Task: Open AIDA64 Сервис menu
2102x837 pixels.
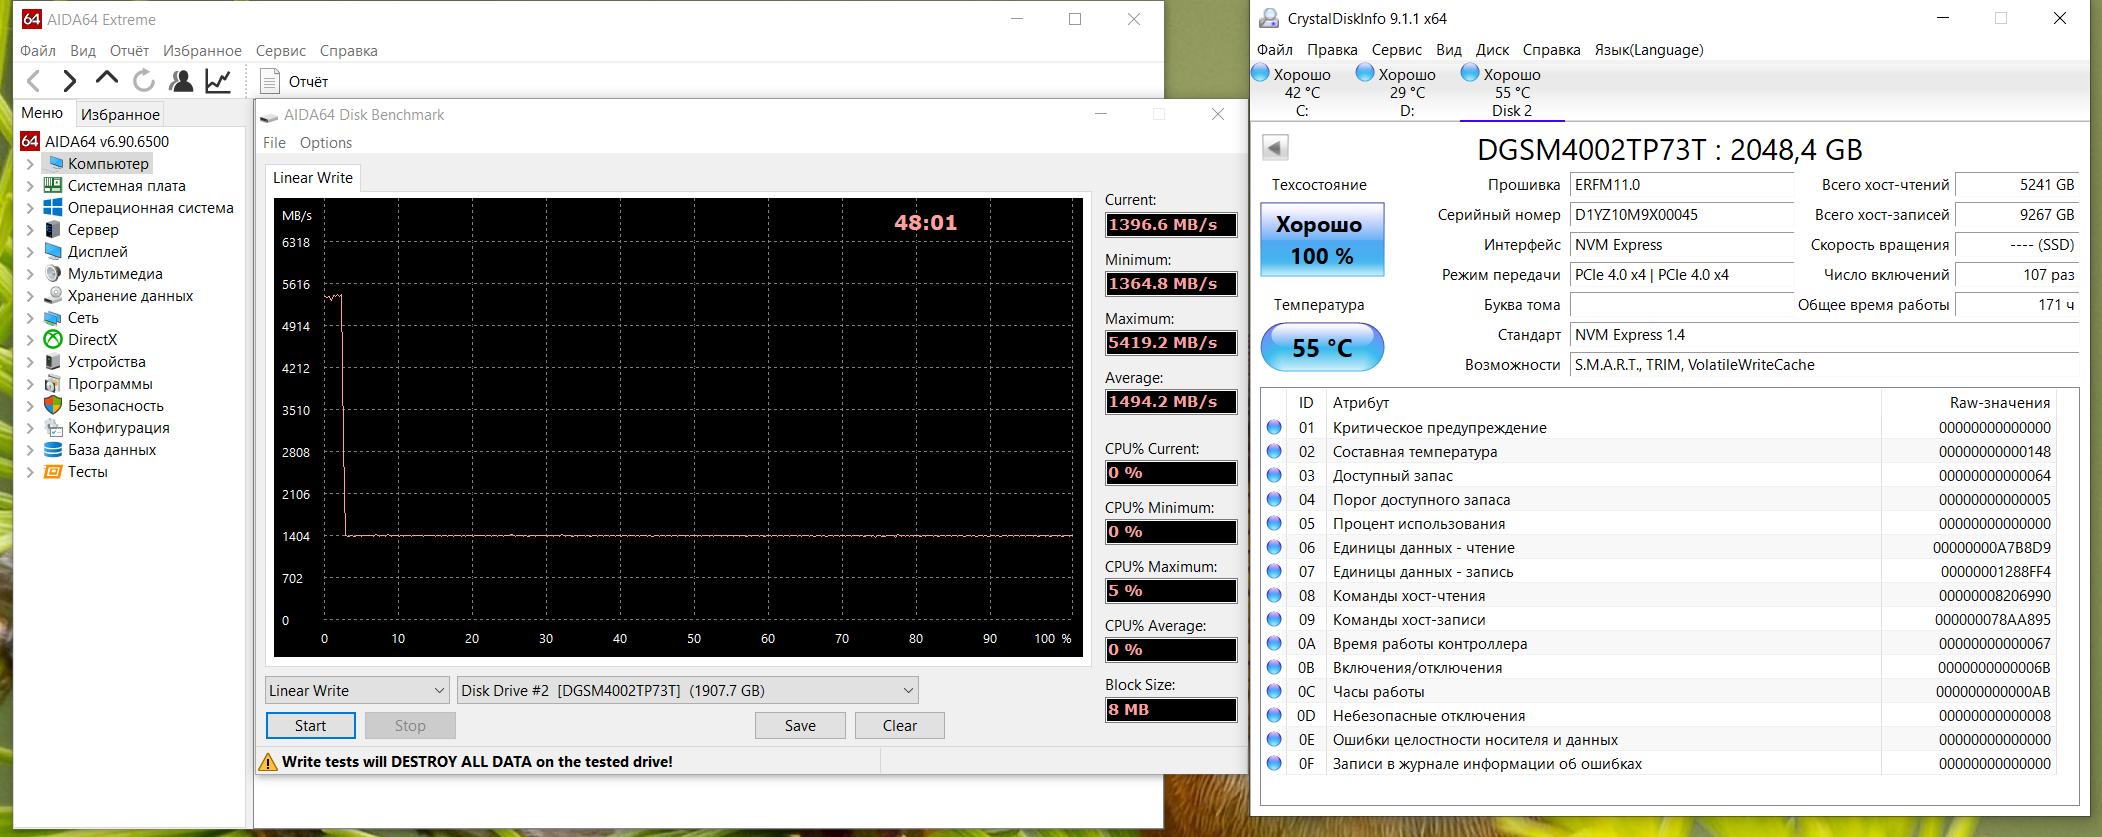Action: tap(281, 50)
